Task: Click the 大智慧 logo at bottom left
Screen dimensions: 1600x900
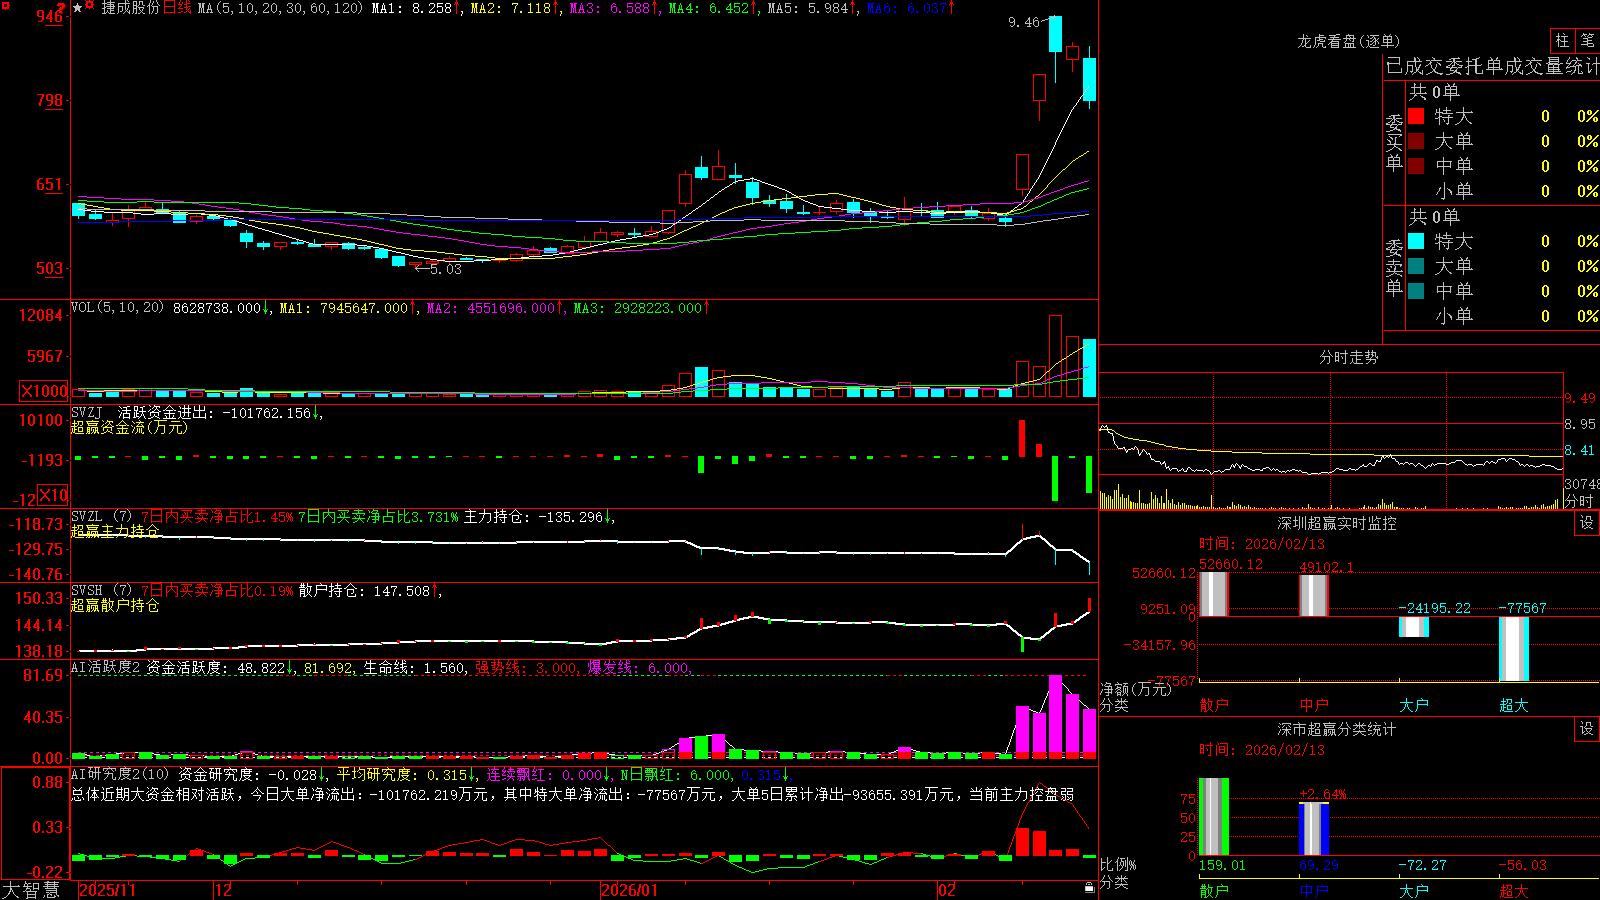Action: [31, 889]
